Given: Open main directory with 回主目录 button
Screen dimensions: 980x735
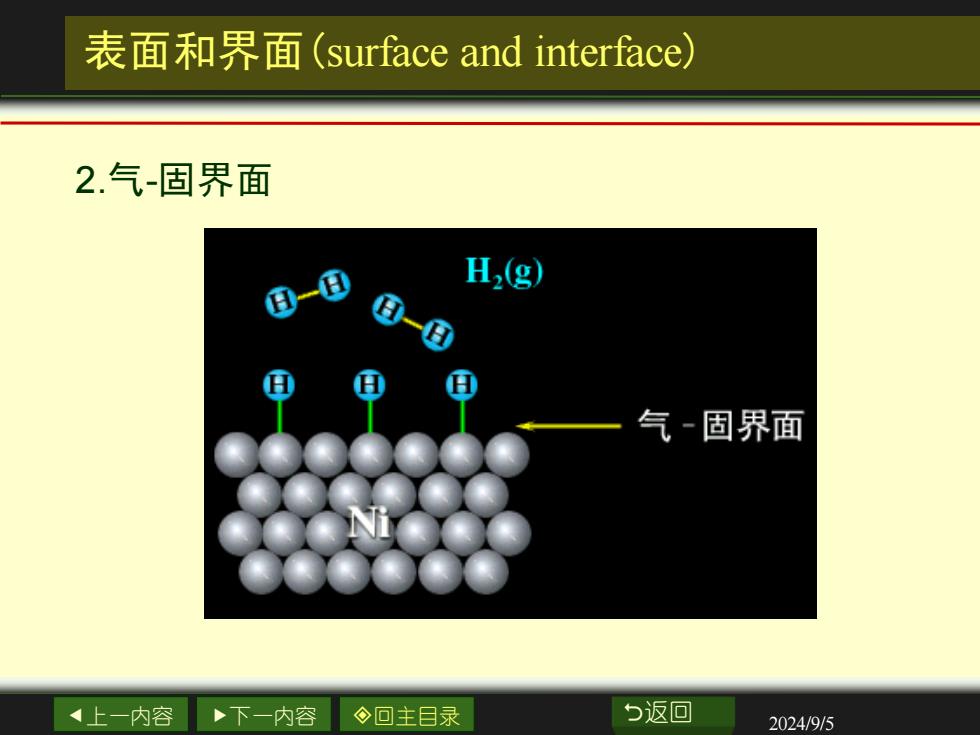Looking at the screenshot, I should tap(407, 714).
